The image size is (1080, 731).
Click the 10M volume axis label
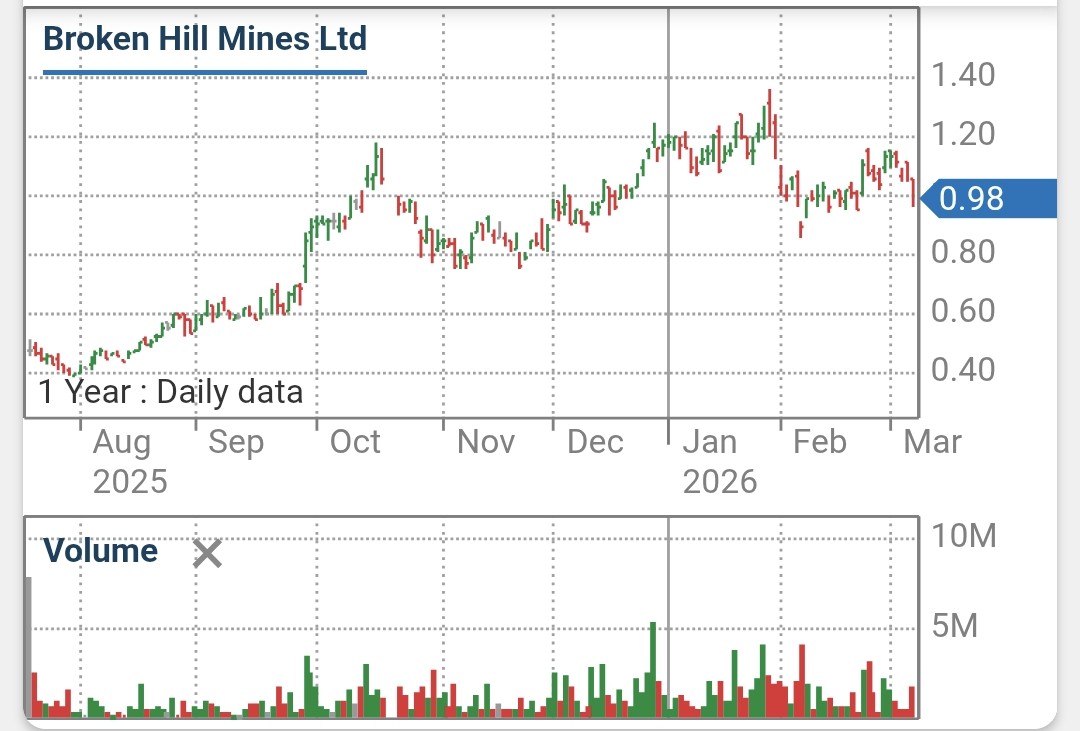pos(964,535)
